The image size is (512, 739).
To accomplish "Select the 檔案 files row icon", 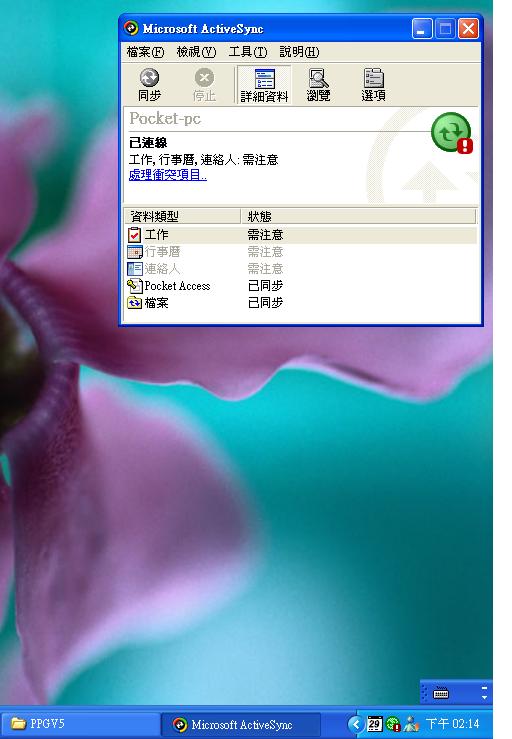I will point(134,303).
